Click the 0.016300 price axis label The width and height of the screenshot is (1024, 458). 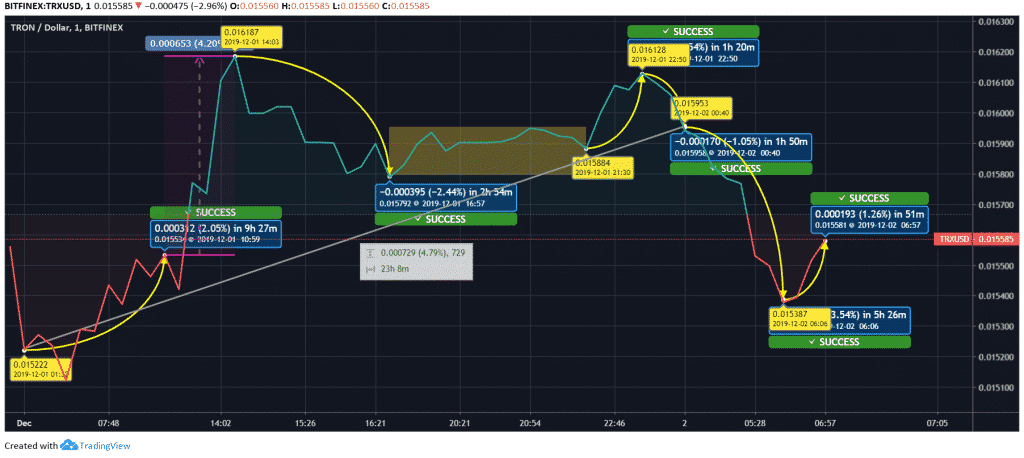pyautogui.click(x=997, y=22)
